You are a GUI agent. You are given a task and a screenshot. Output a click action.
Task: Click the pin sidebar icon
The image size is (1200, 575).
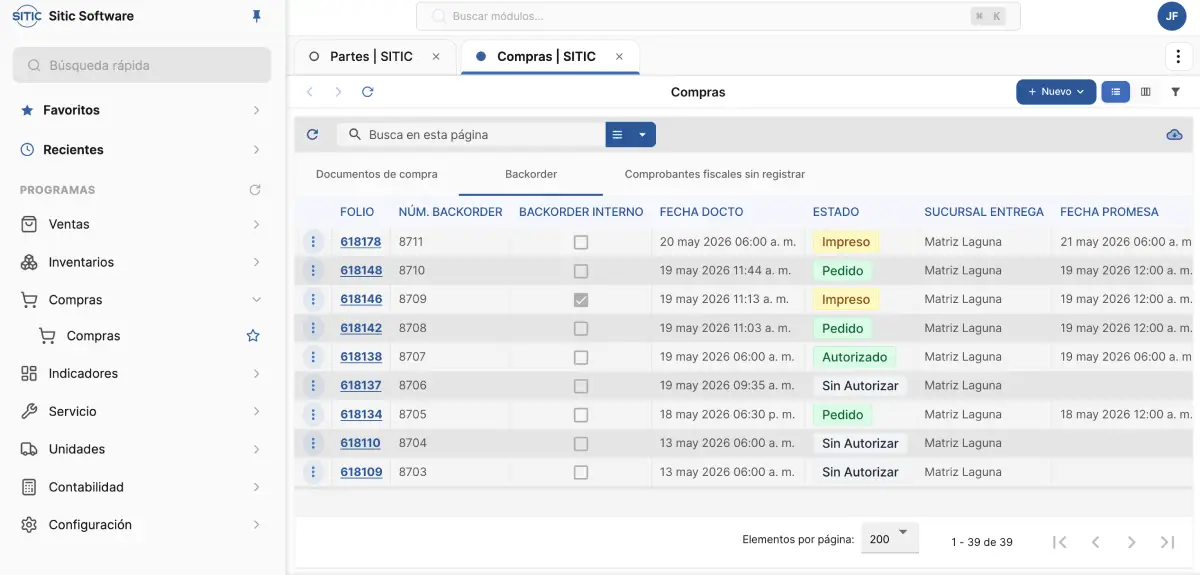coord(257,16)
